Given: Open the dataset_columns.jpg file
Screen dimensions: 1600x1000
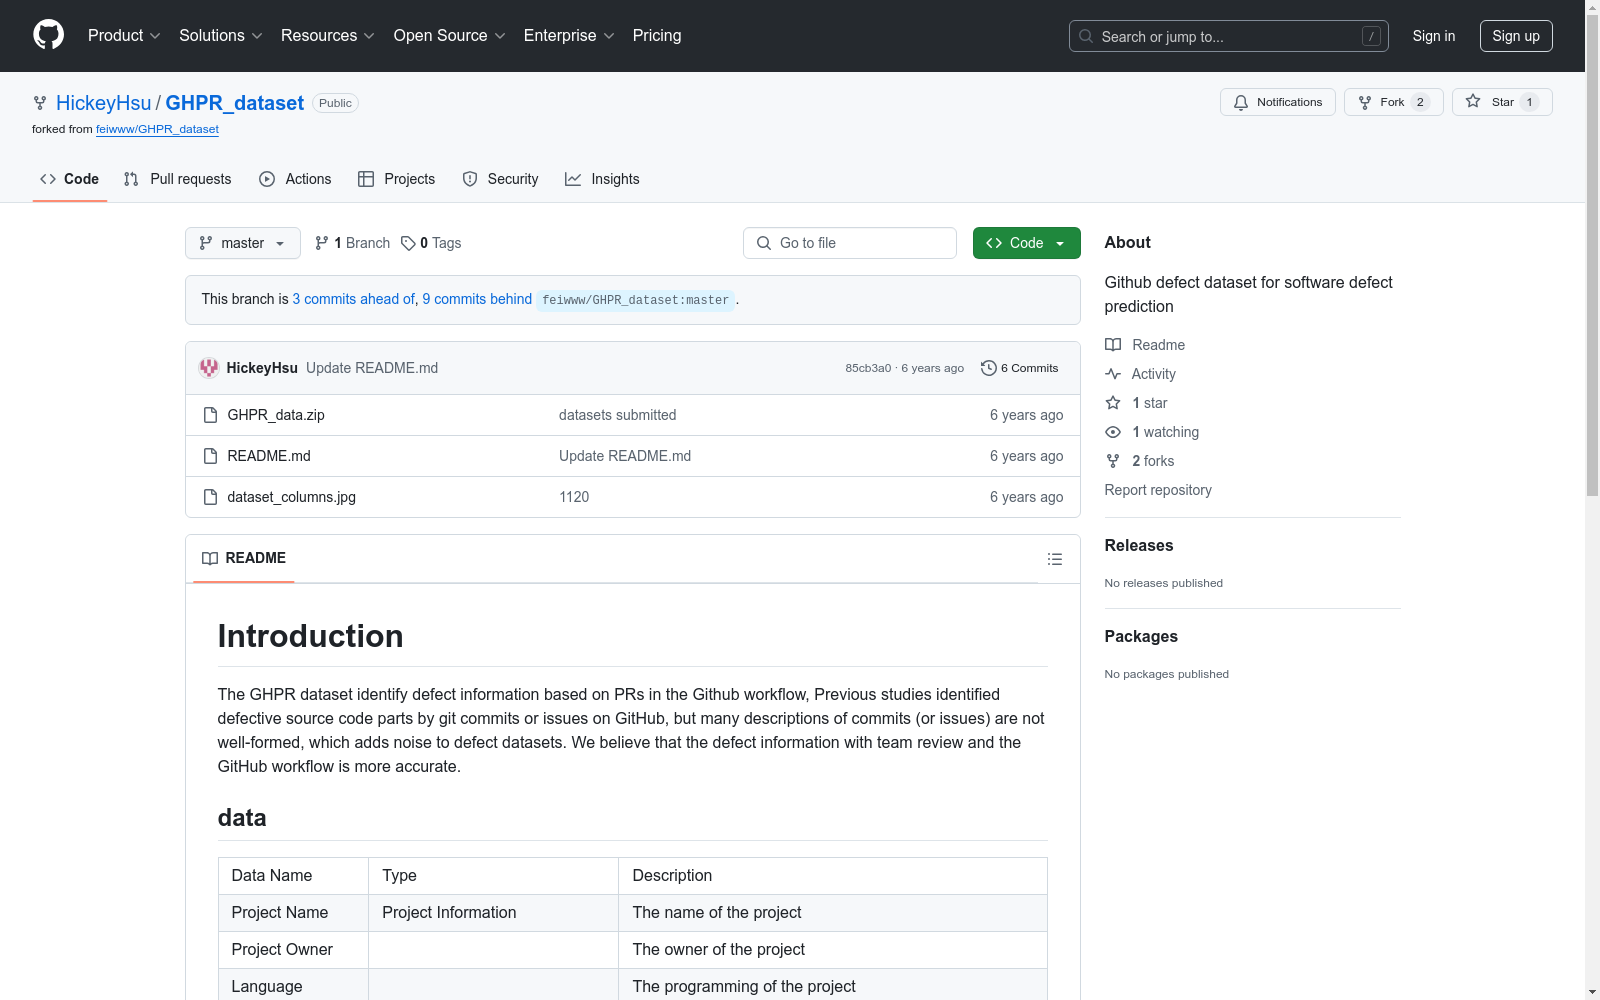Looking at the screenshot, I should coord(292,497).
